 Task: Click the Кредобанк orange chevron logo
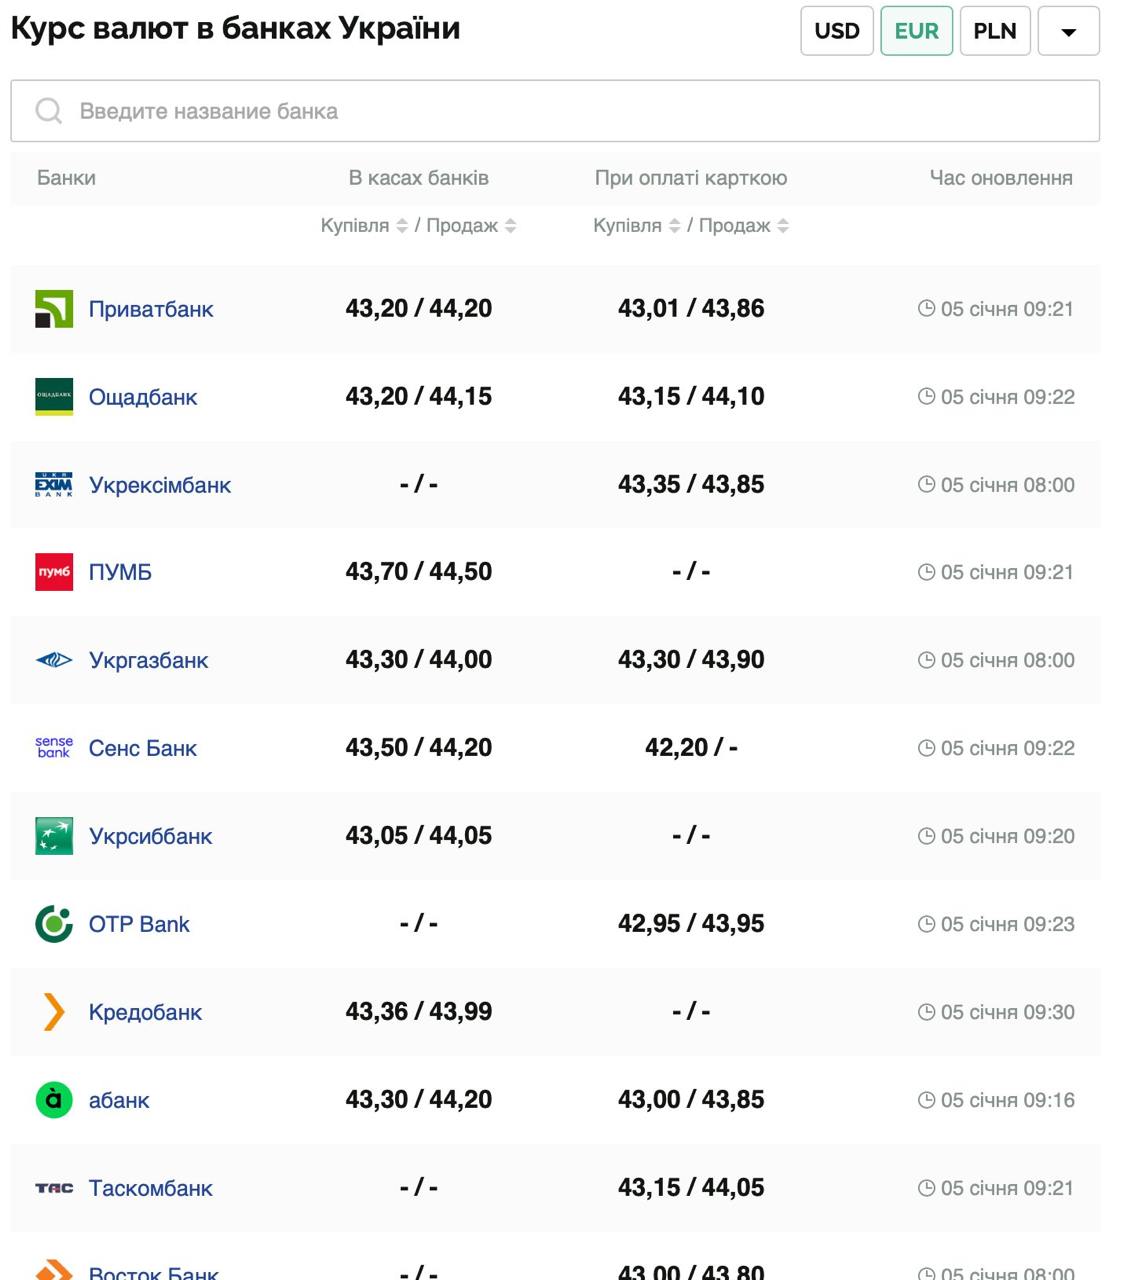tap(54, 1012)
